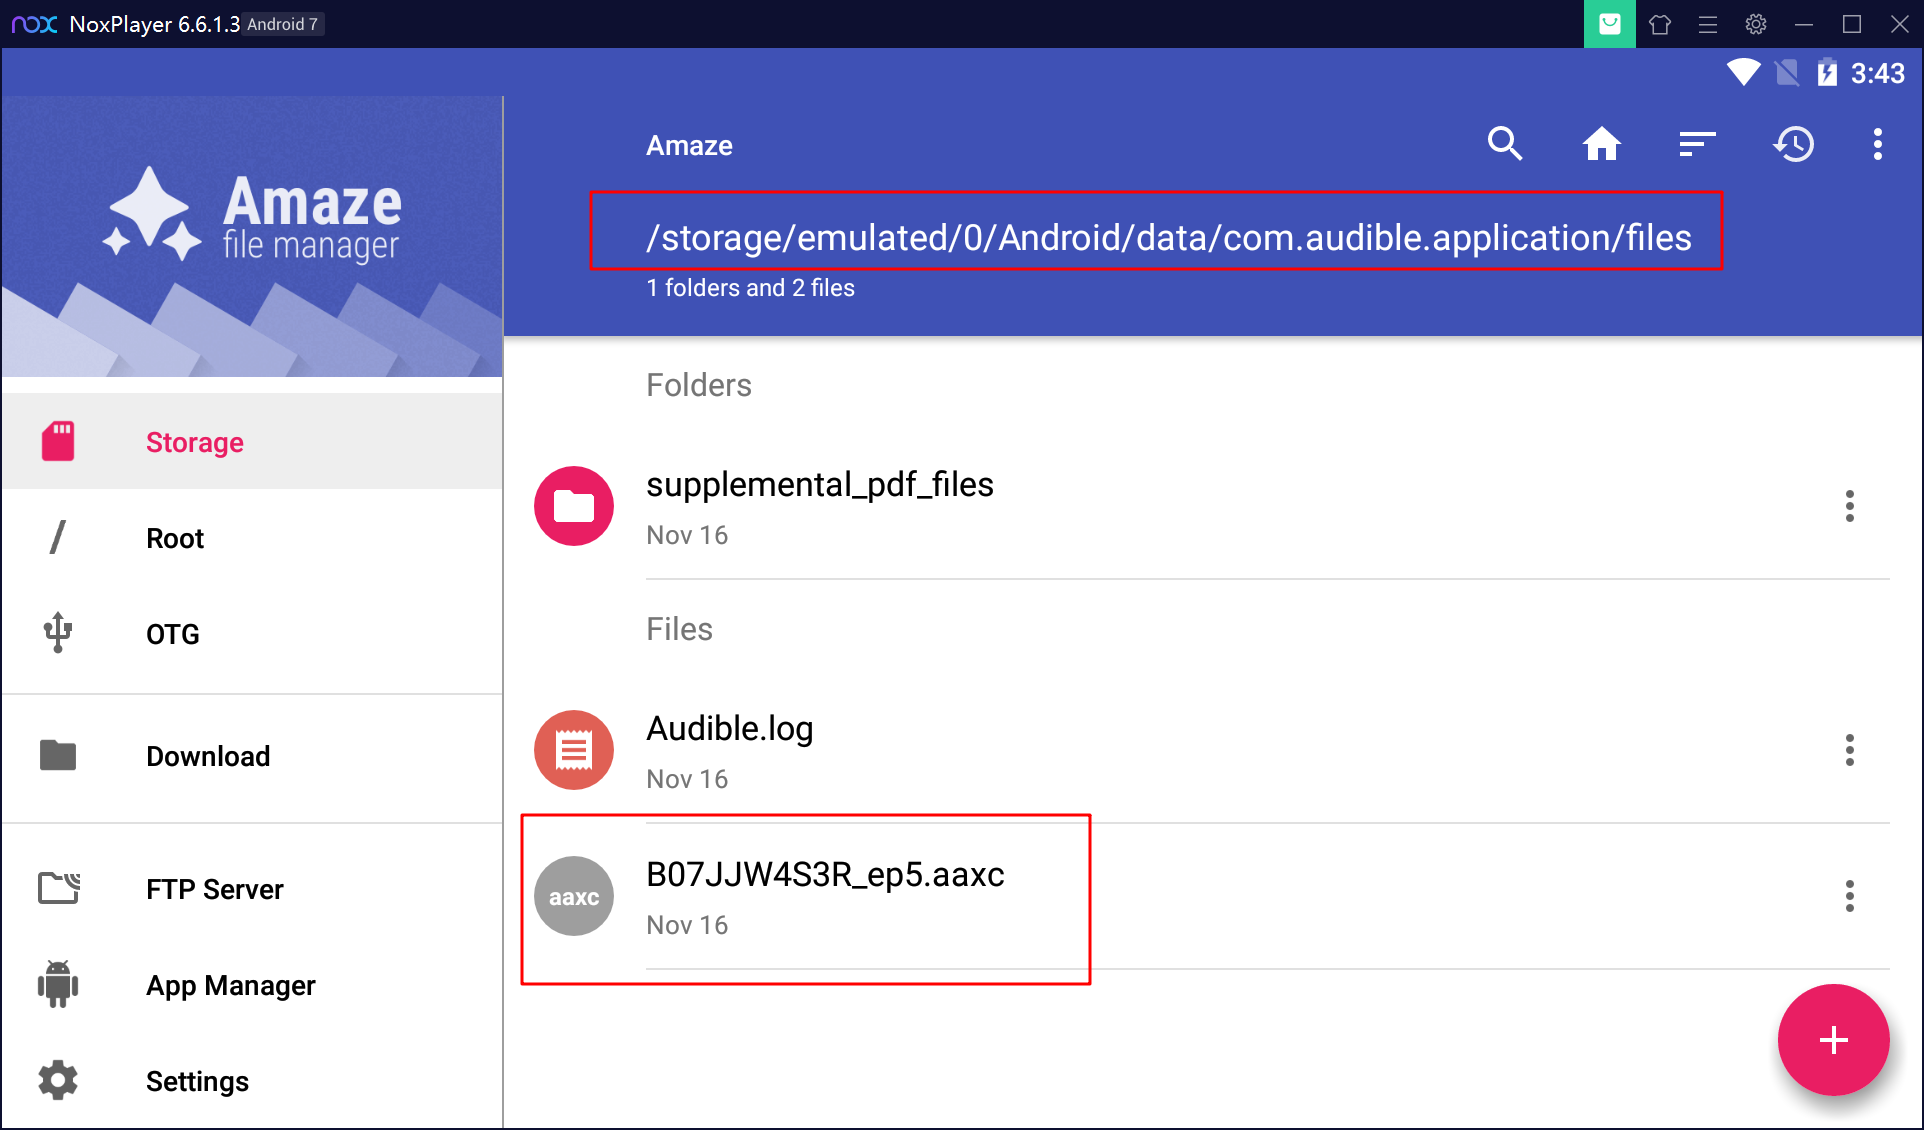Click the Storage SD card icon
Viewport: 1924px width, 1130px height.
(x=58, y=441)
